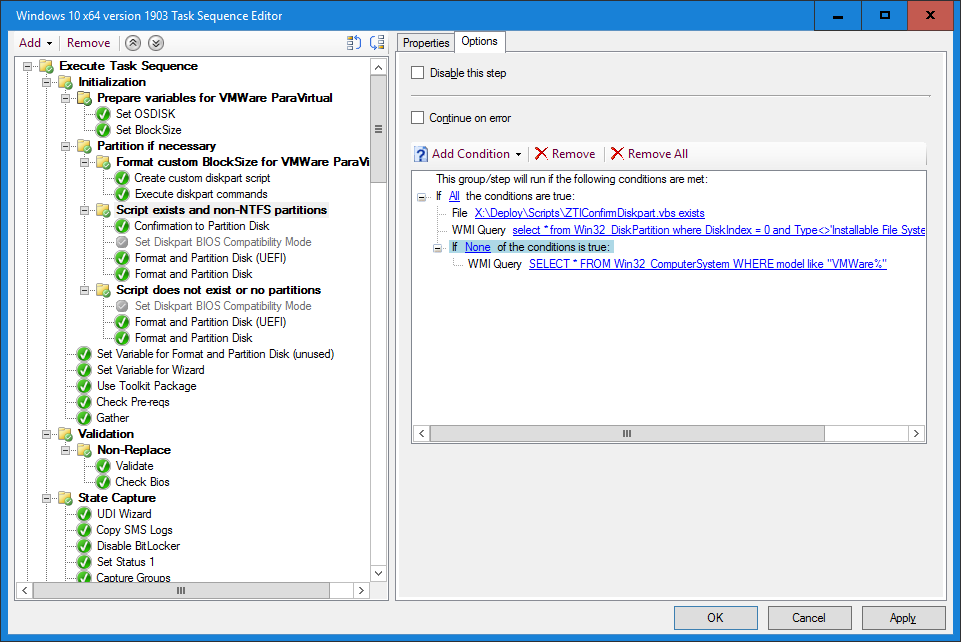The image size is (961, 642).
Task: Click Remove in the conditions toolbar
Action: [564, 154]
